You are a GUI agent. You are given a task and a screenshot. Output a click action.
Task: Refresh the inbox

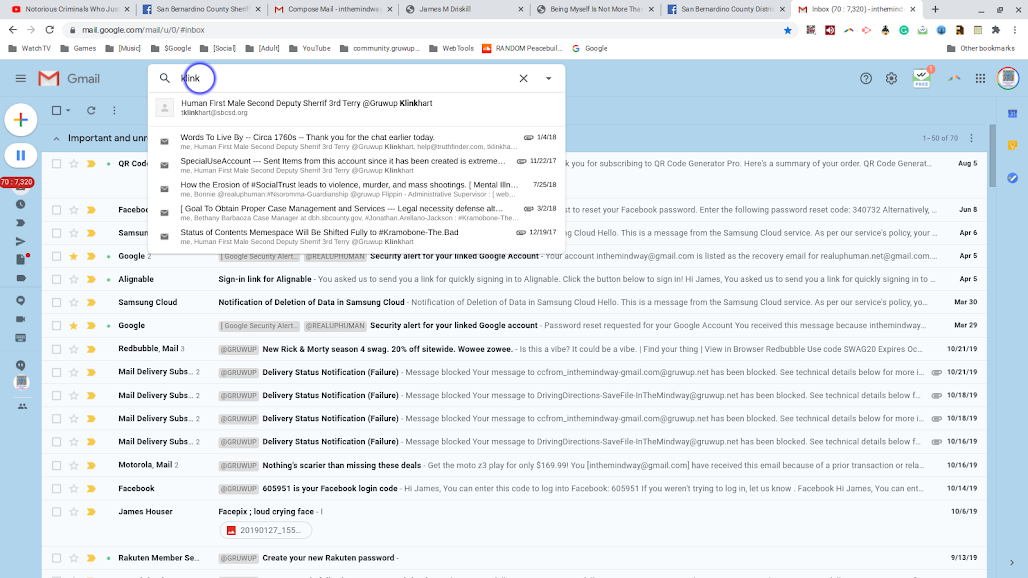click(x=91, y=111)
